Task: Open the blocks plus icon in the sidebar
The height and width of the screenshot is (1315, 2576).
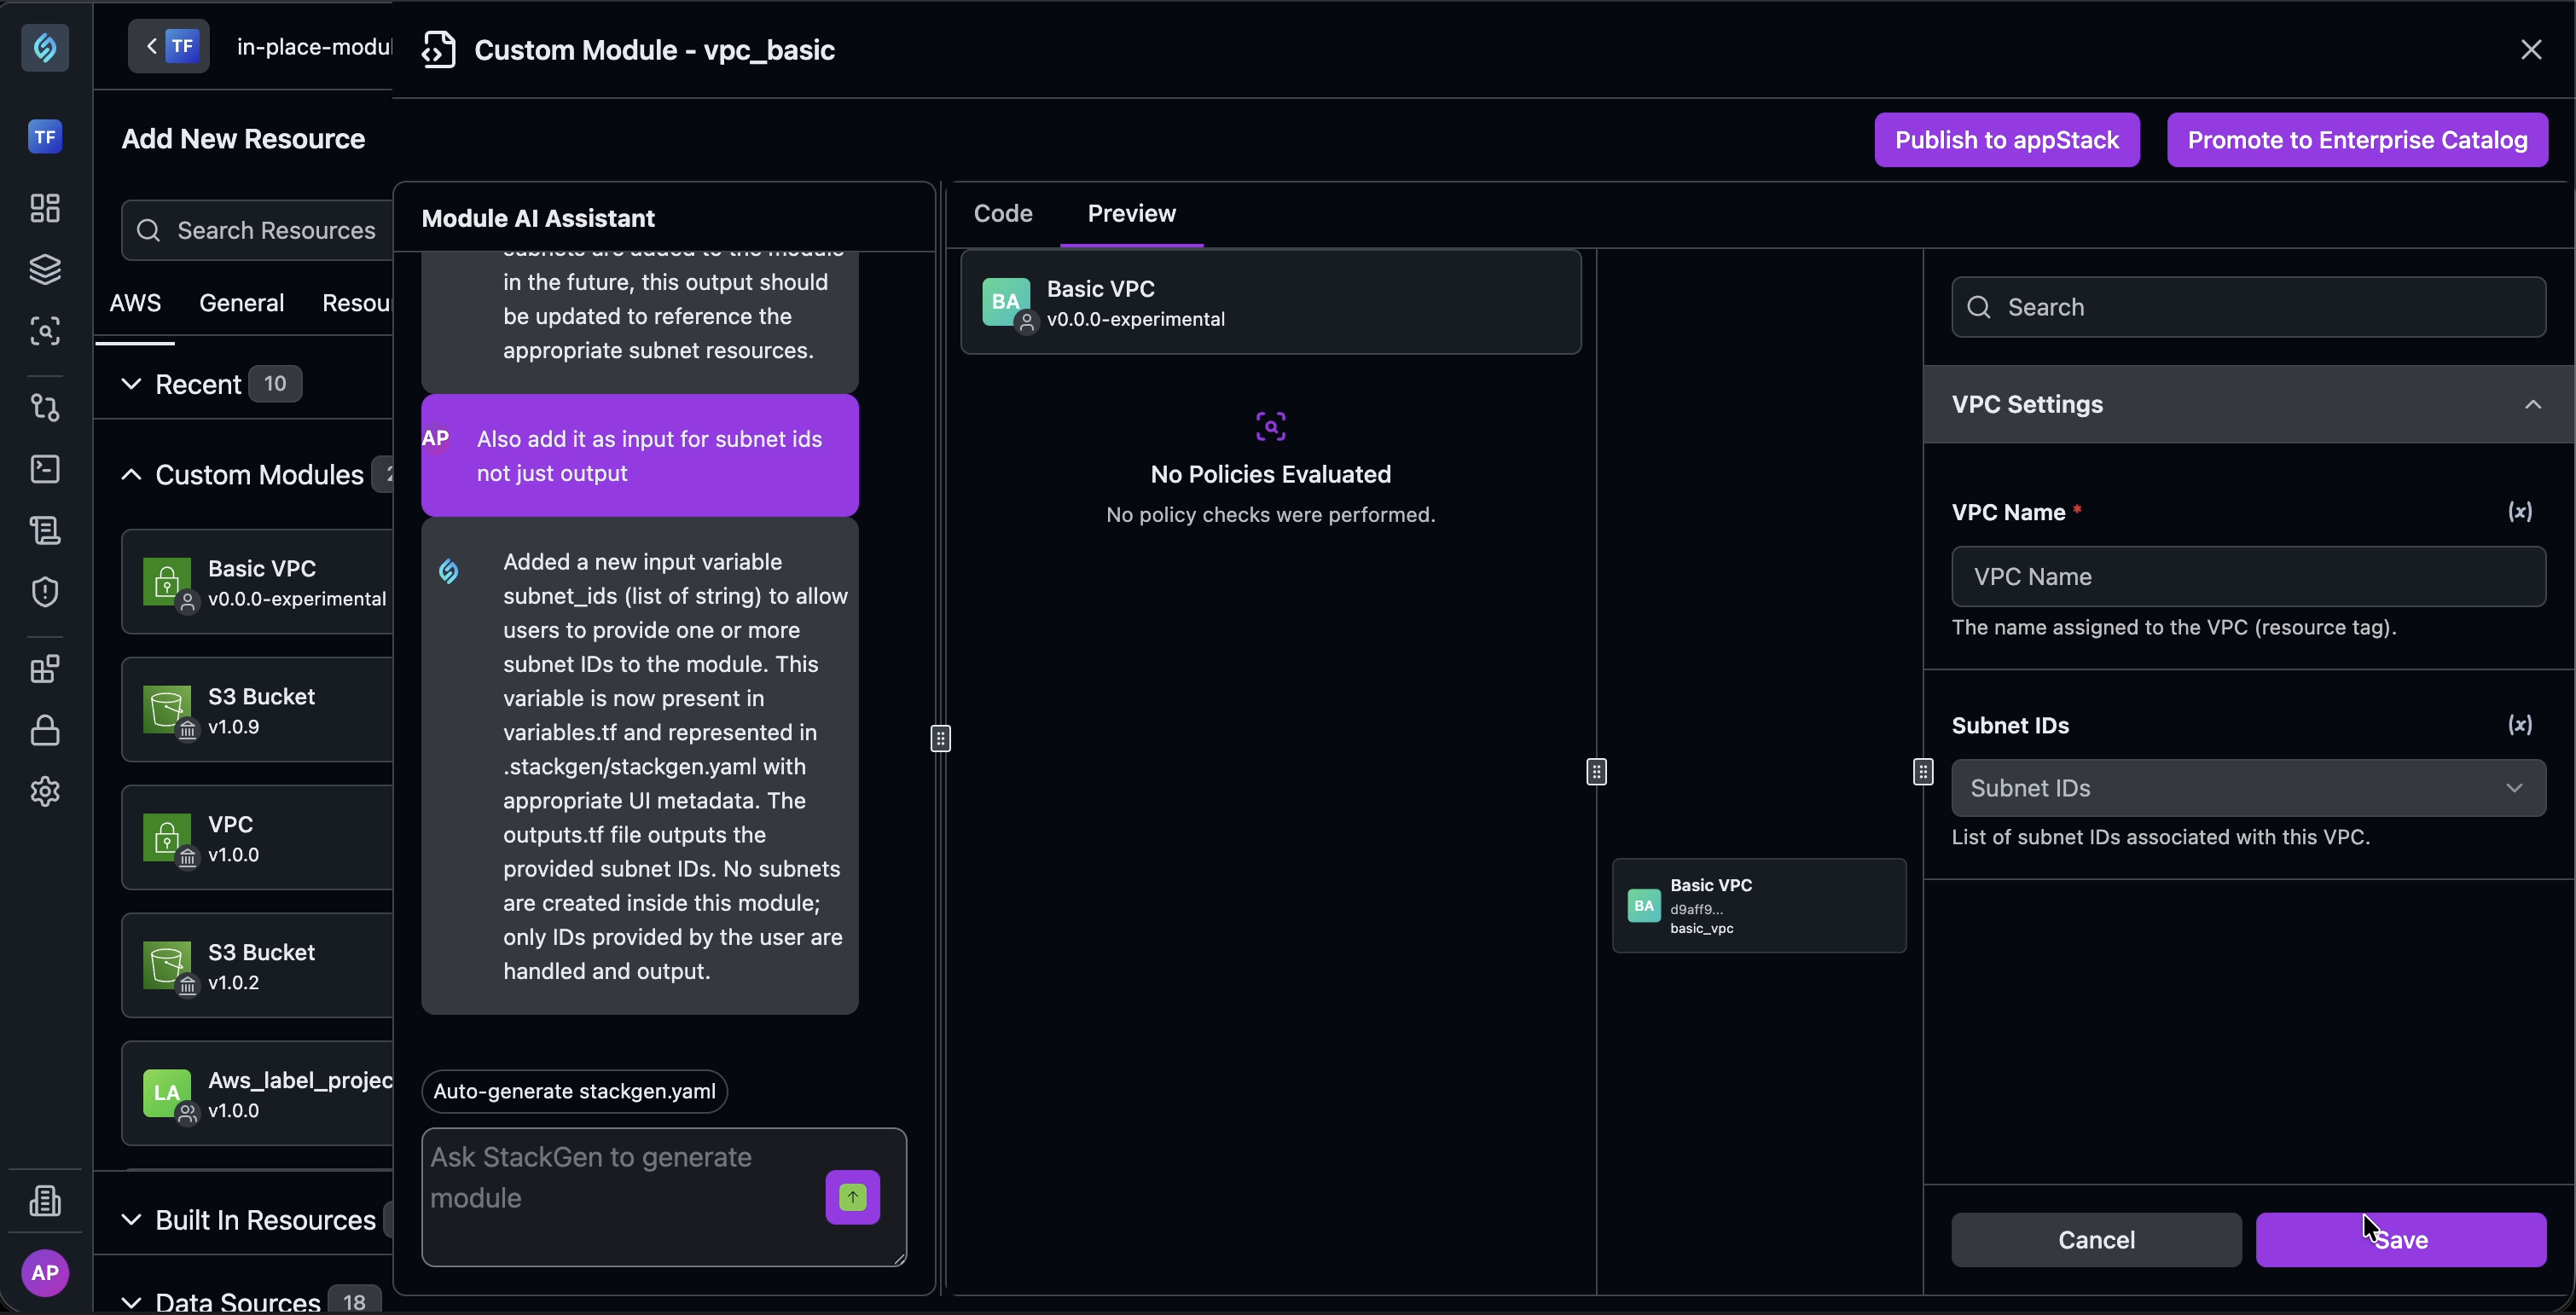Action: coord(45,669)
